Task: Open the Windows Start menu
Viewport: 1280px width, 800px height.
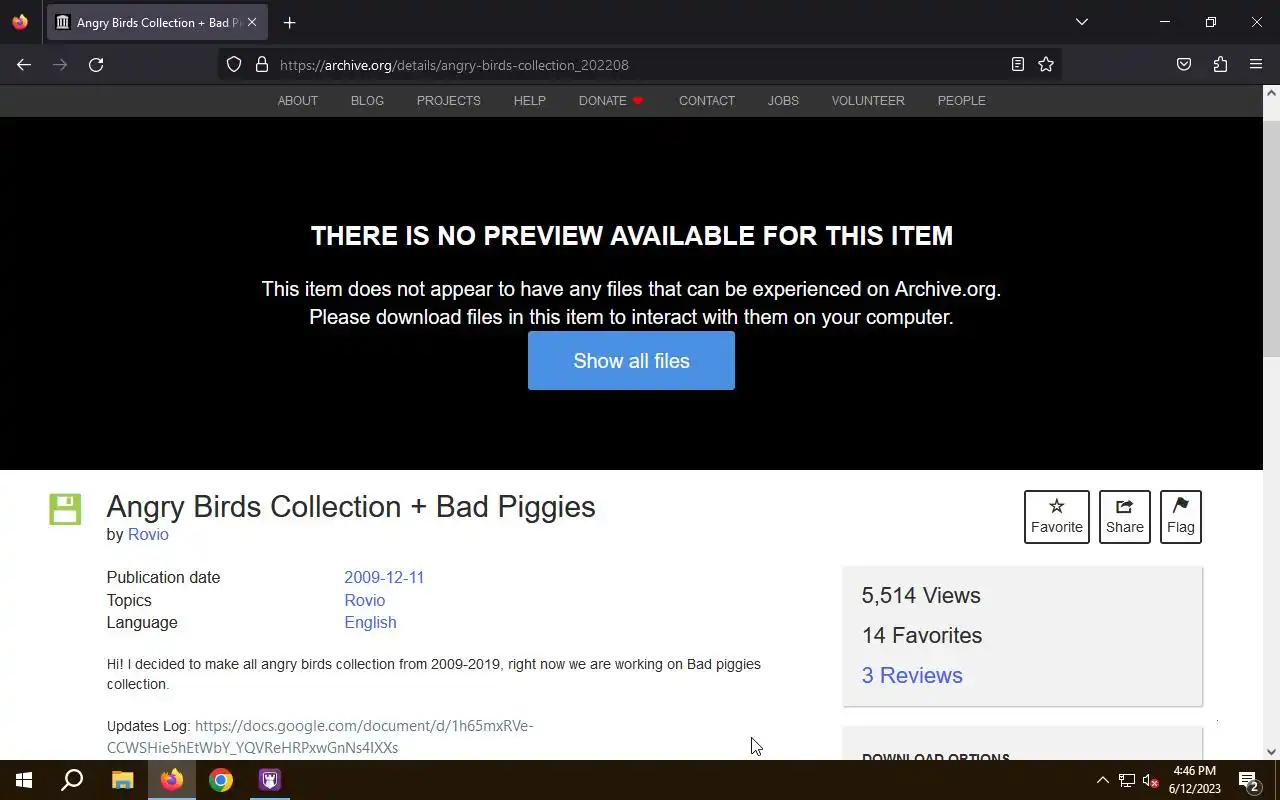Action: coord(24,780)
